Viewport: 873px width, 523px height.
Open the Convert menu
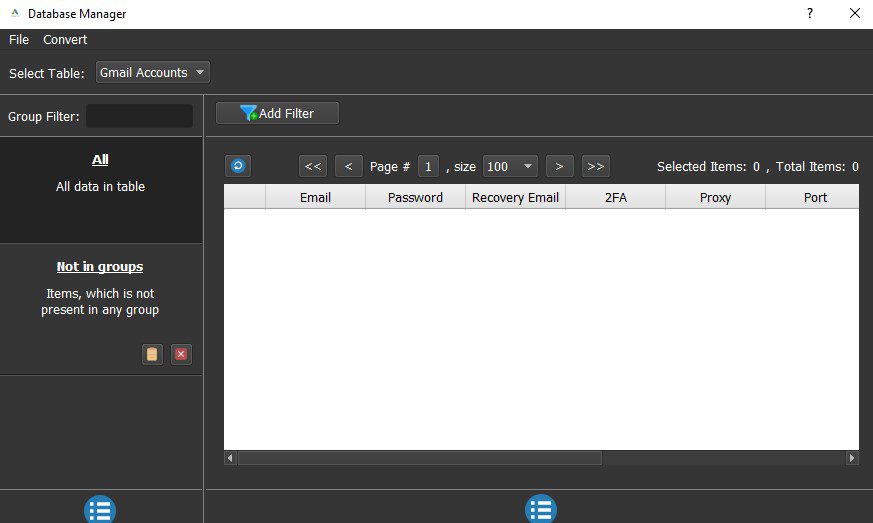65,40
